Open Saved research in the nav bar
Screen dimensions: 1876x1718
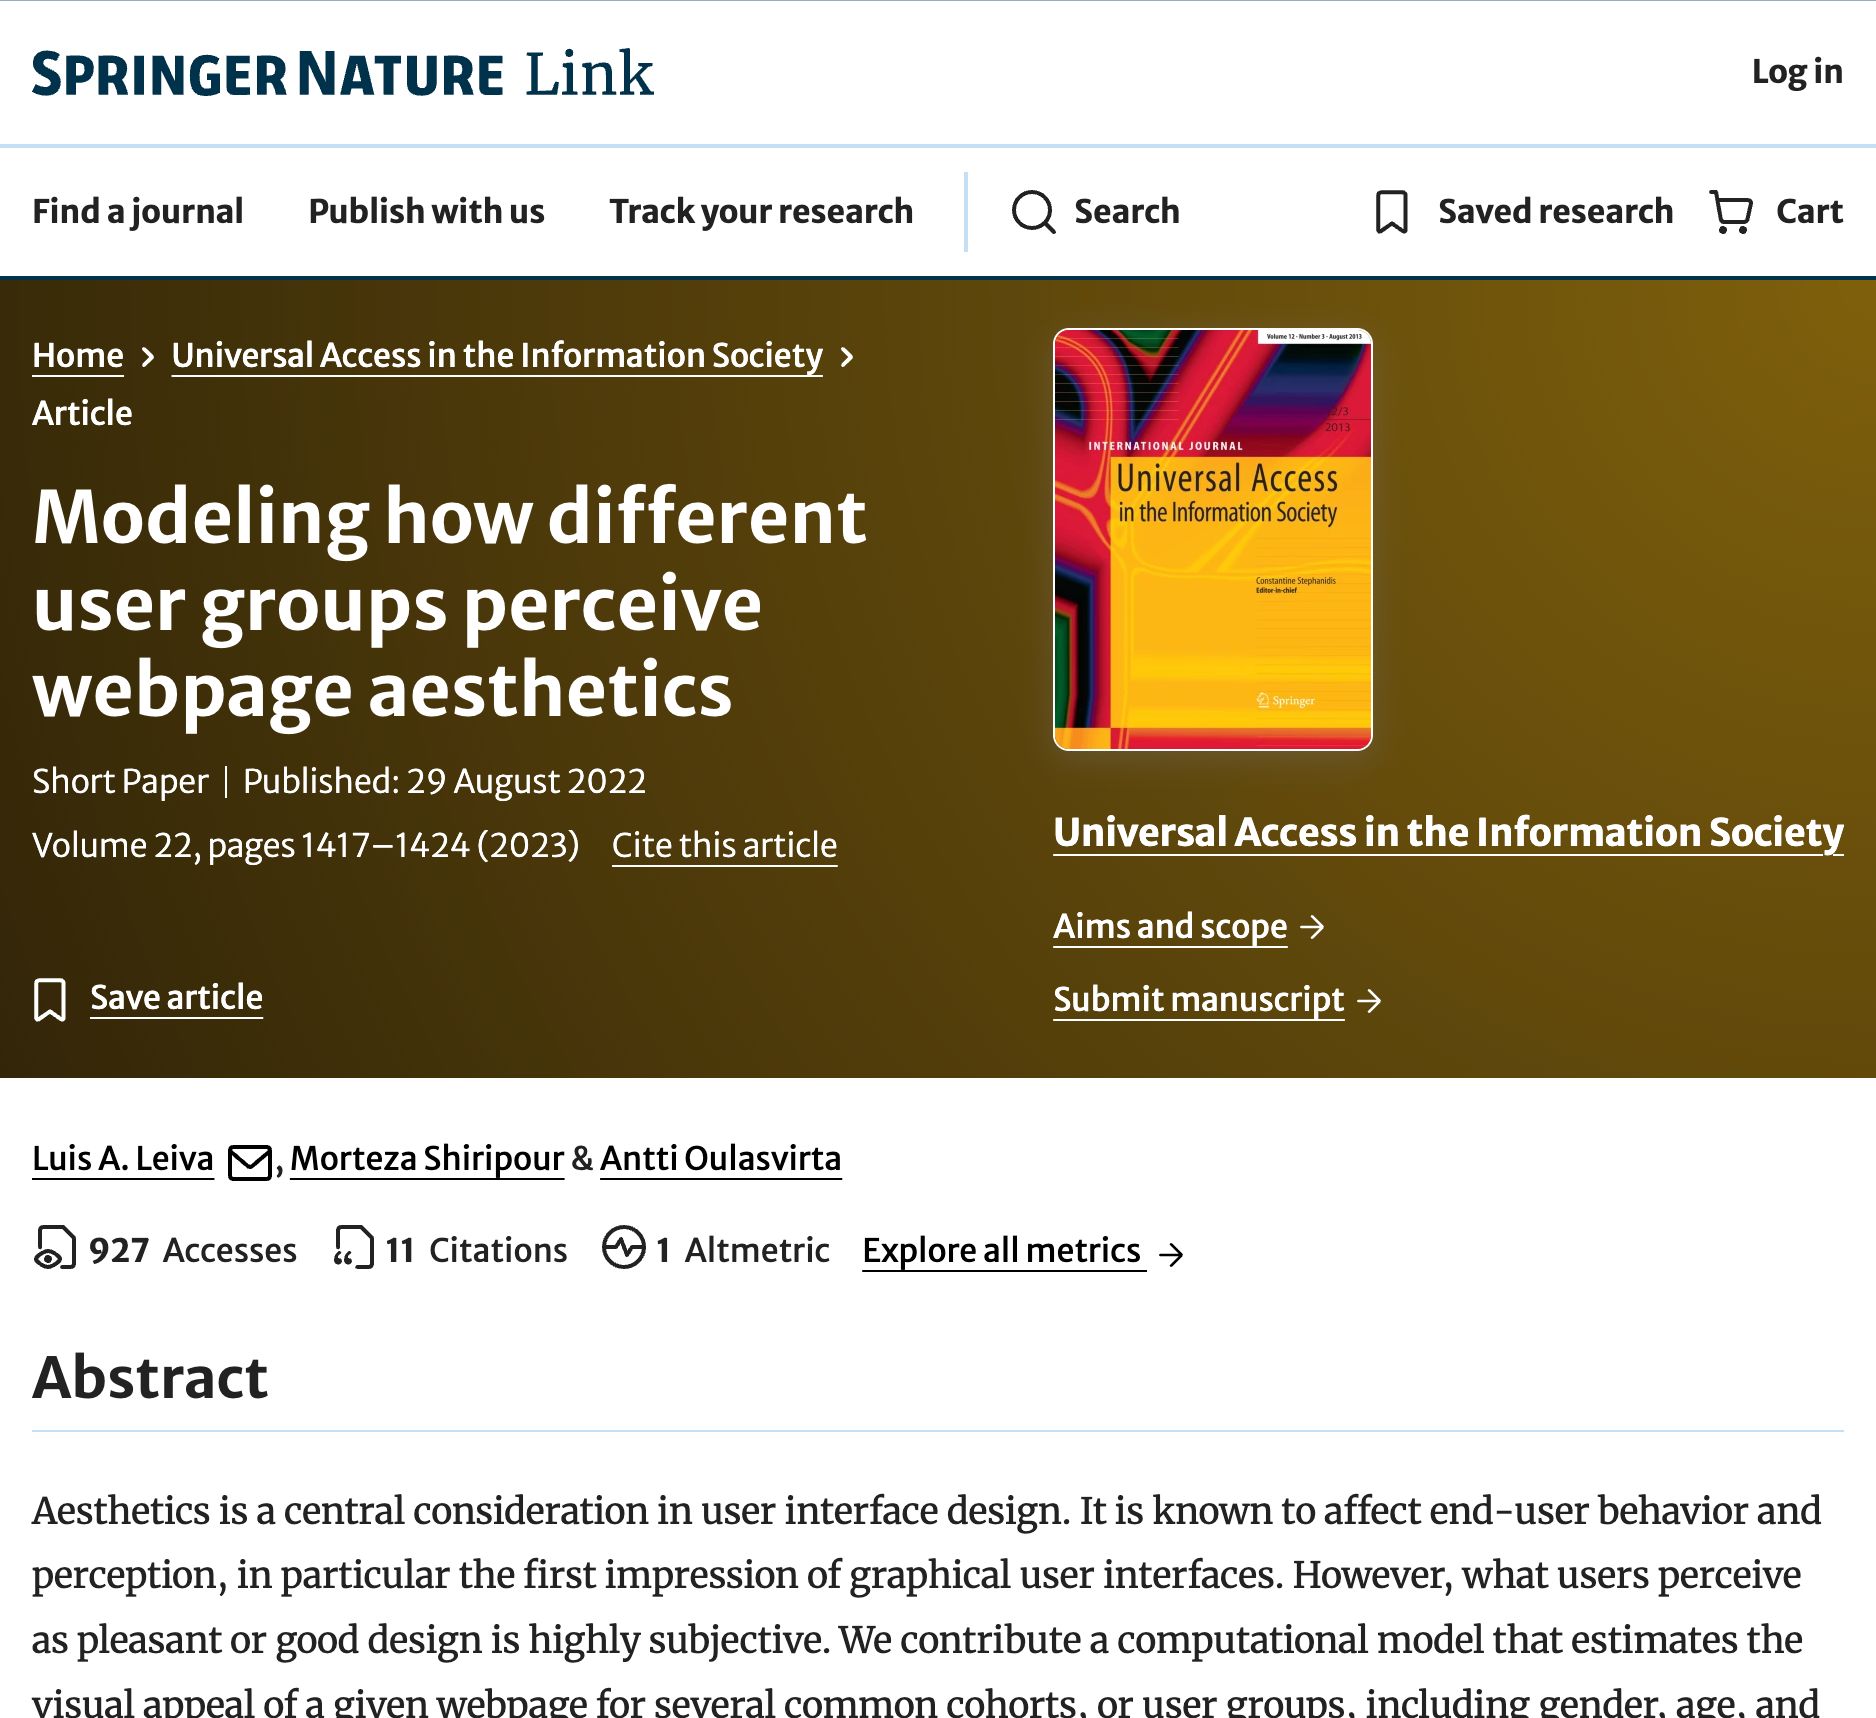pos(1555,211)
